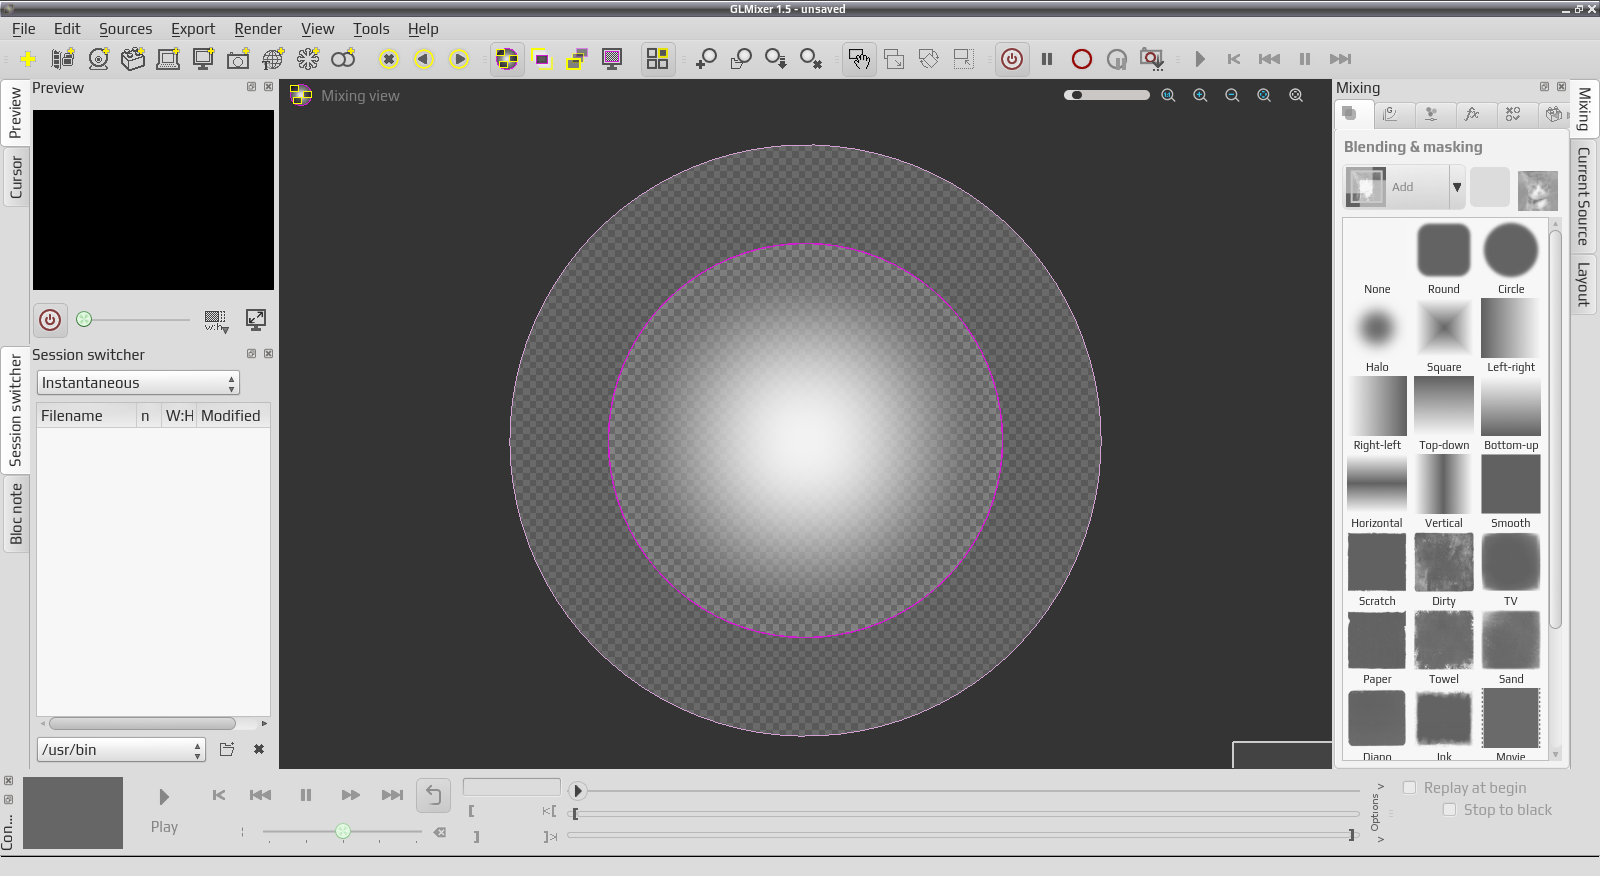Open the /usr/bin folder dropdown

pyautogui.click(x=121, y=749)
